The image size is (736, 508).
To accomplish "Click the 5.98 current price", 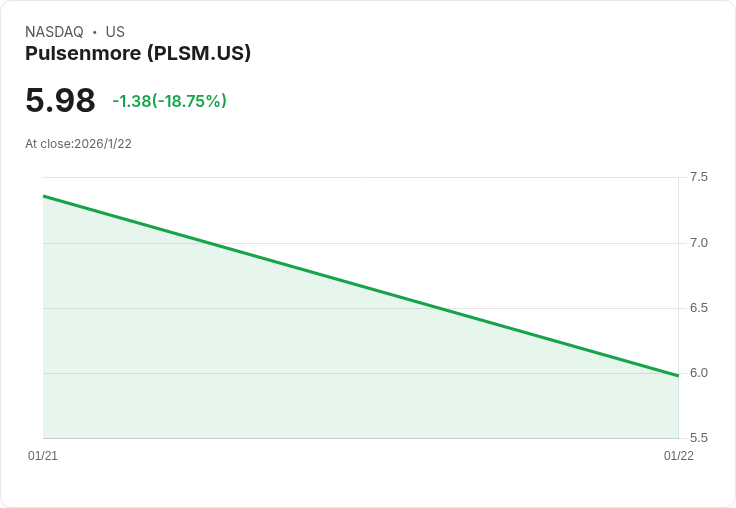I will click(x=60, y=100).
